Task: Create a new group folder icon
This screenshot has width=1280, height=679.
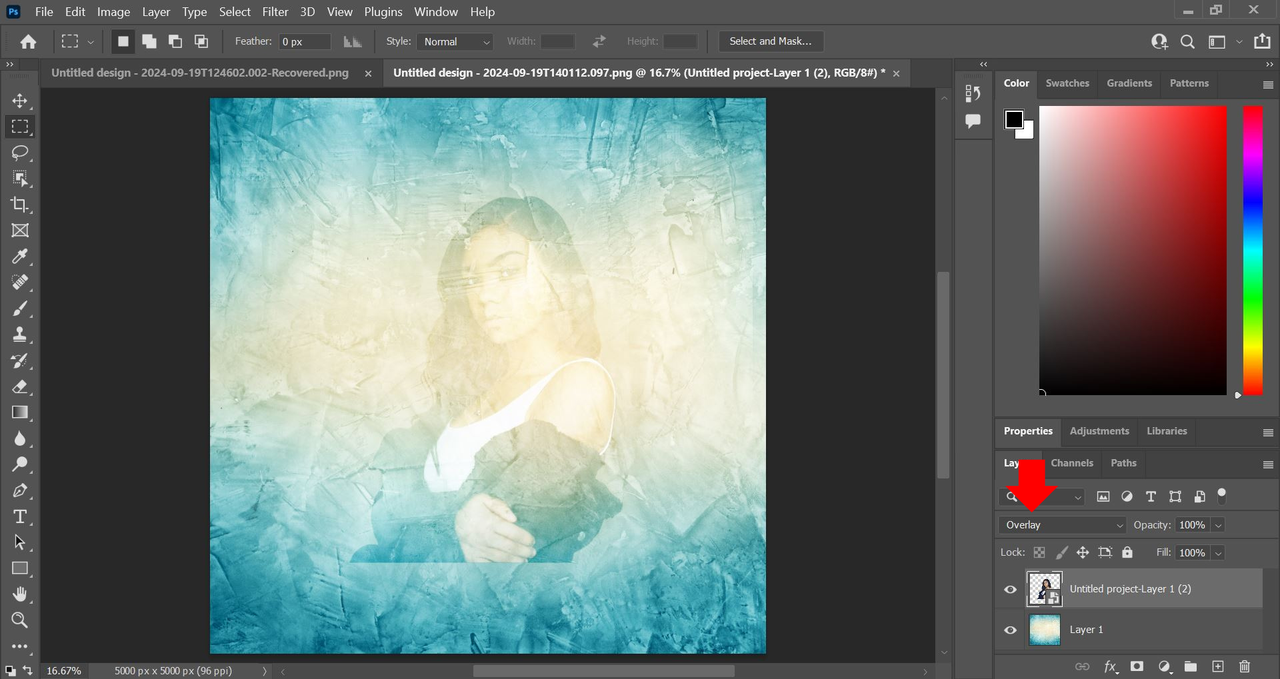Action: [1191, 666]
